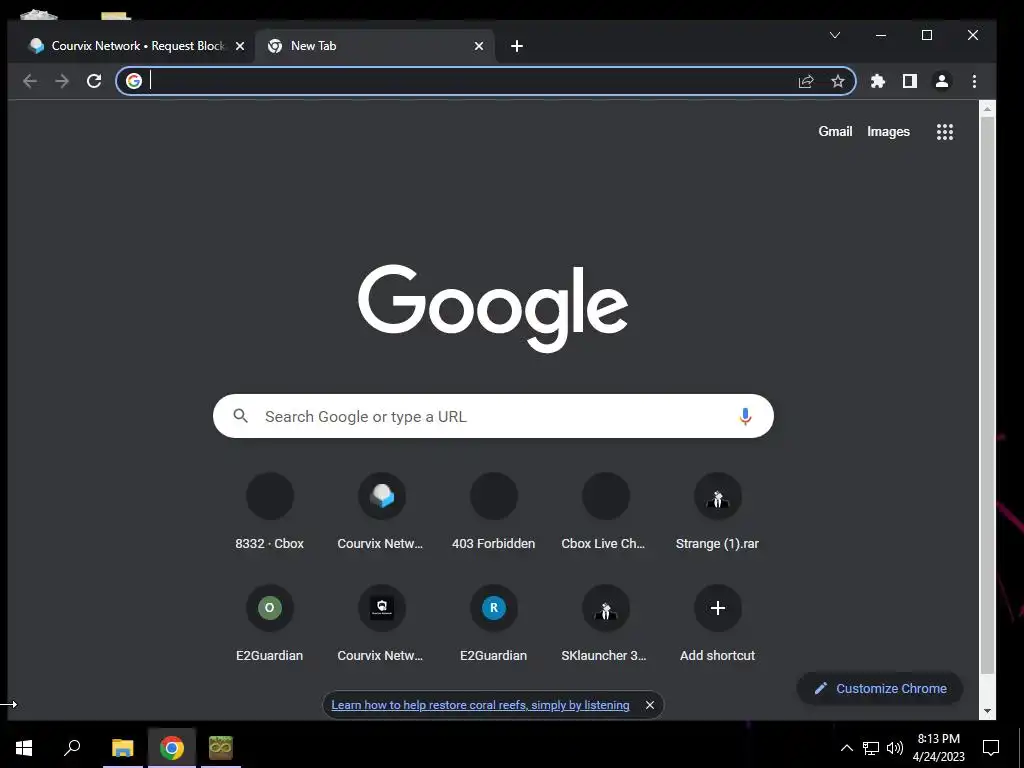Open the coral reefs promo link
Viewport: 1024px width, 768px height.
pyautogui.click(x=480, y=705)
